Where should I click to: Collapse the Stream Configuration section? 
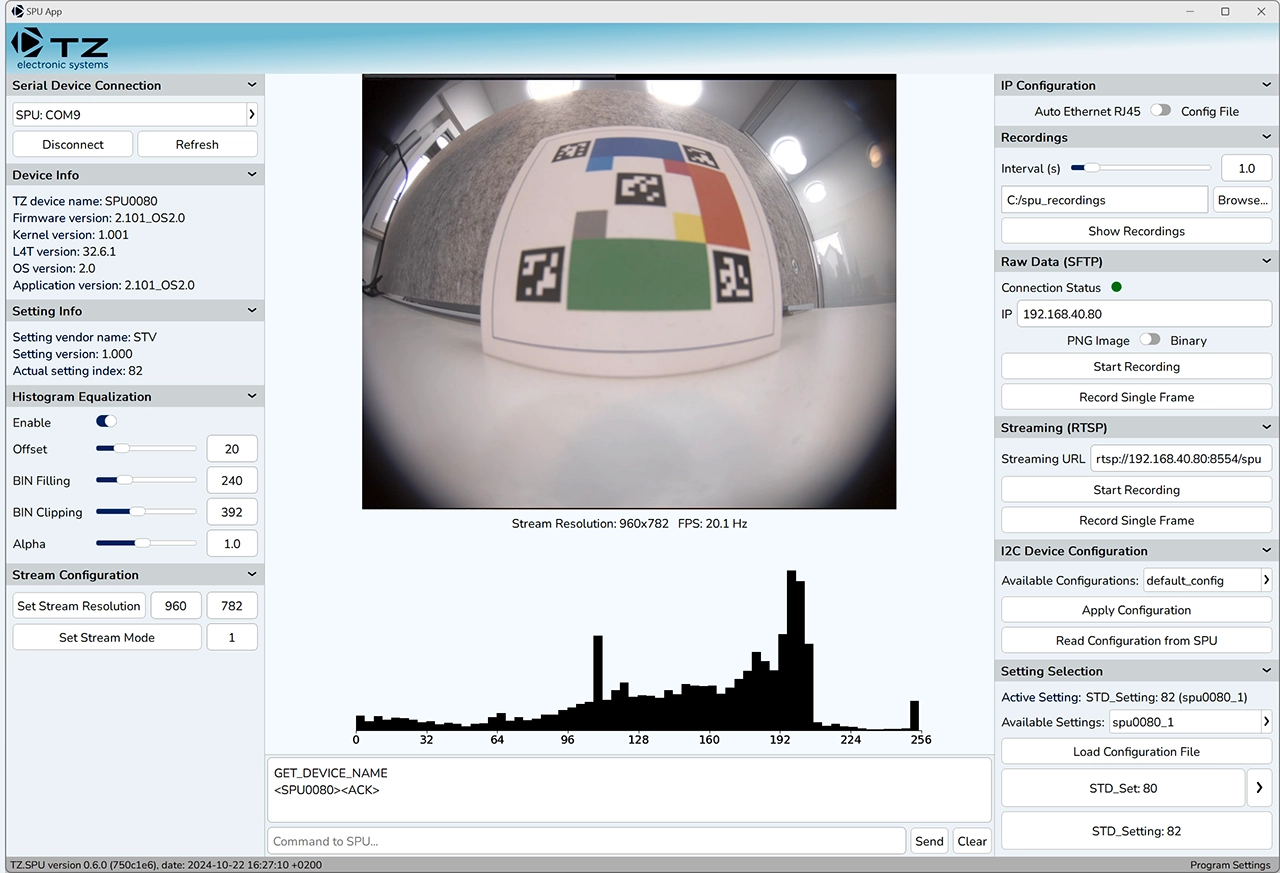(252, 575)
